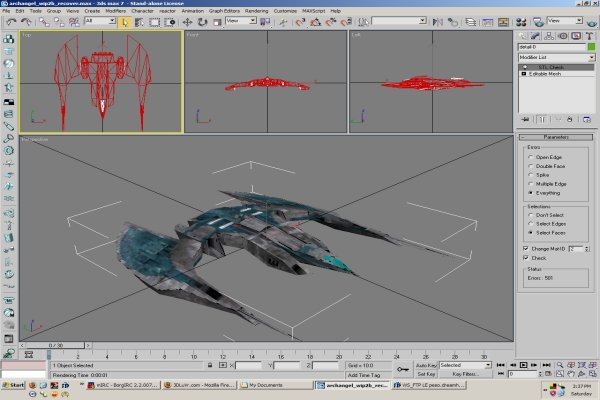Click the Zoom magnifier viewport control
The height and width of the screenshot is (400, 600).
(x=559, y=365)
